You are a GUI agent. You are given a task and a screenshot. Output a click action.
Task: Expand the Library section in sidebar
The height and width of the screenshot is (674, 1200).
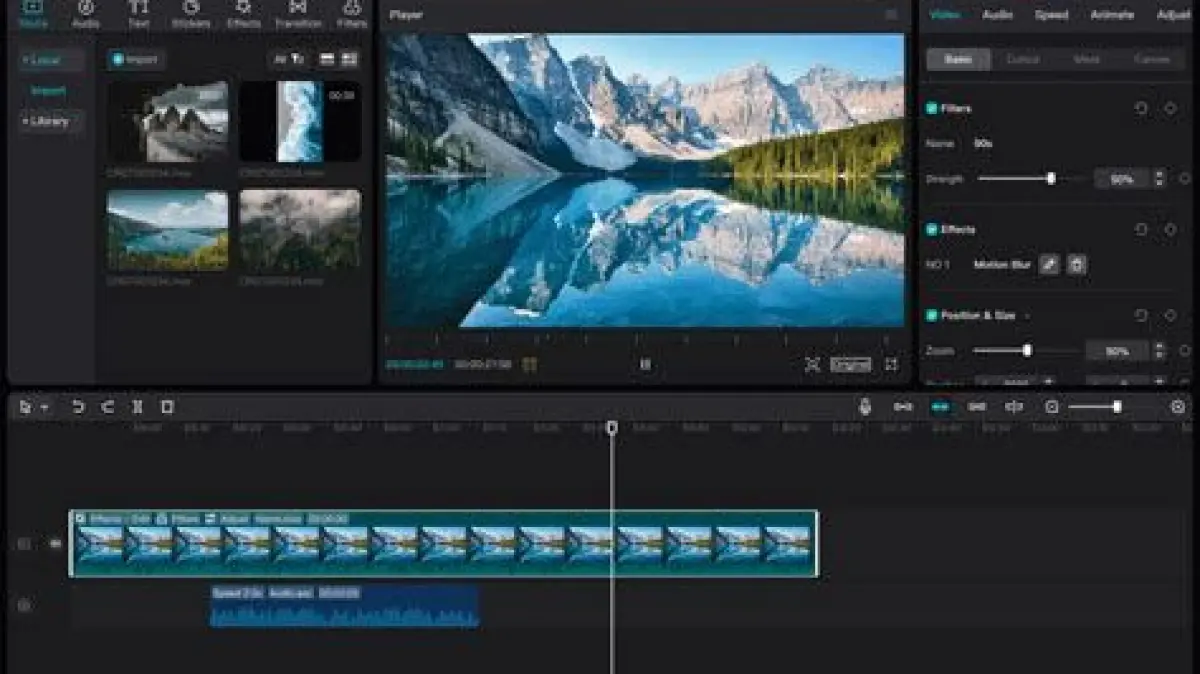(x=47, y=121)
